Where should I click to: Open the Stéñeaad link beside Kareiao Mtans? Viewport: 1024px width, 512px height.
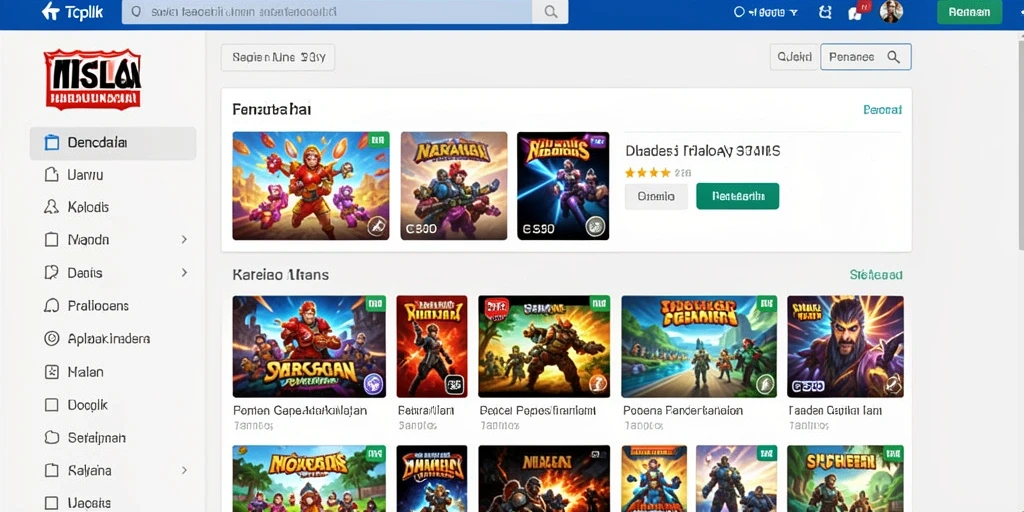[x=876, y=275]
